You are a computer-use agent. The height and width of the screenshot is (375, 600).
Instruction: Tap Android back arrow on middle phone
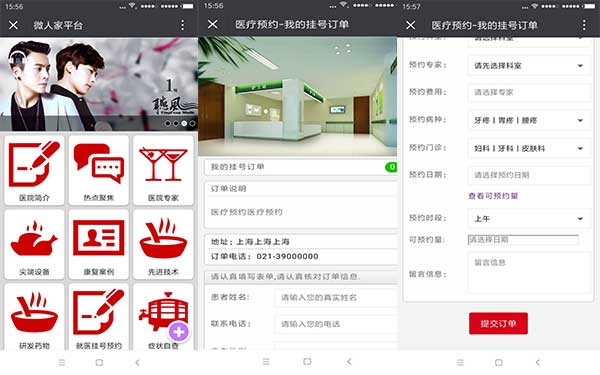(349, 361)
